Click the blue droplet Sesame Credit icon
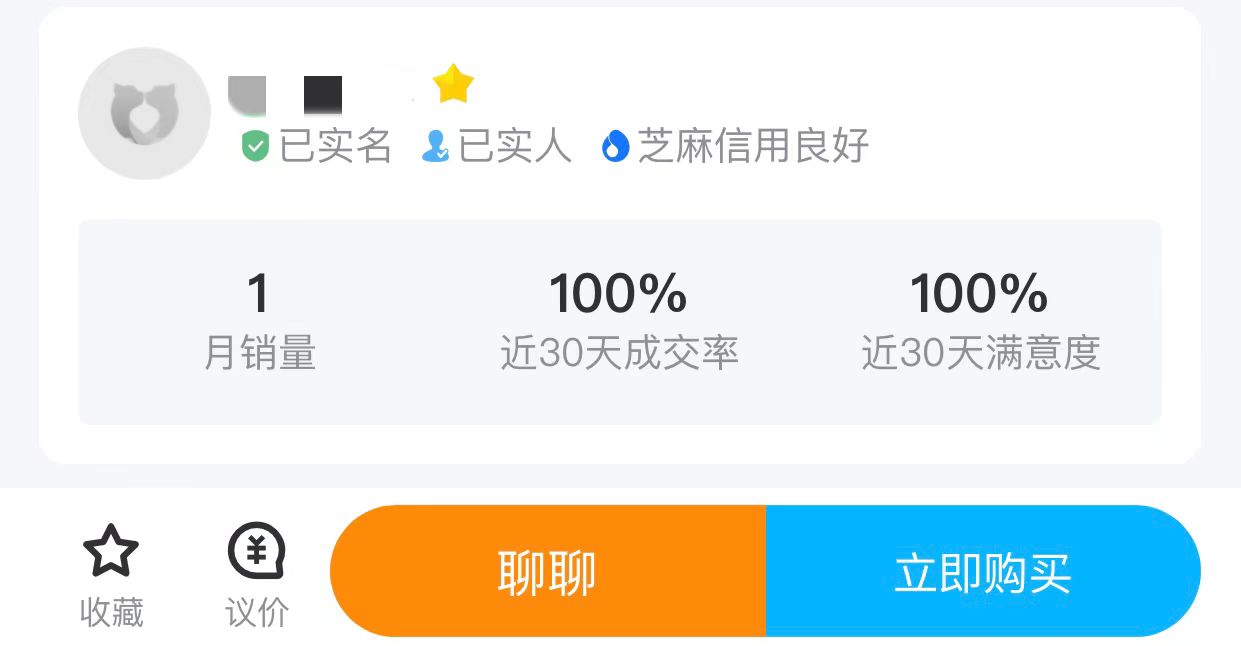The width and height of the screenshot is (1241, 646). point(615,147)
